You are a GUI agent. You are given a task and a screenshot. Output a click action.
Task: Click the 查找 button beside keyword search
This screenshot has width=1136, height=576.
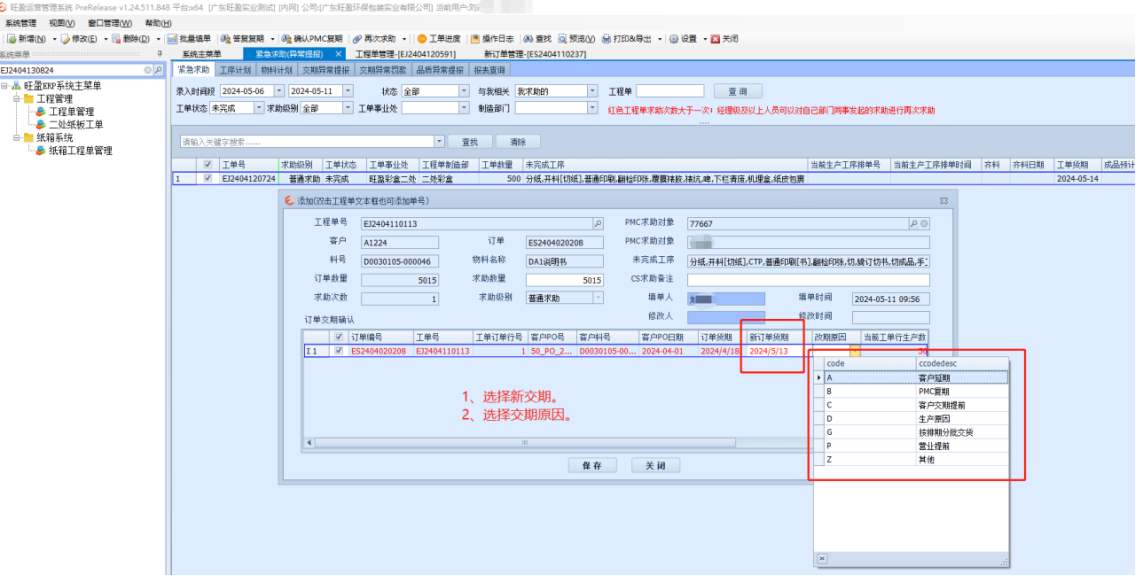click(470, 141)
